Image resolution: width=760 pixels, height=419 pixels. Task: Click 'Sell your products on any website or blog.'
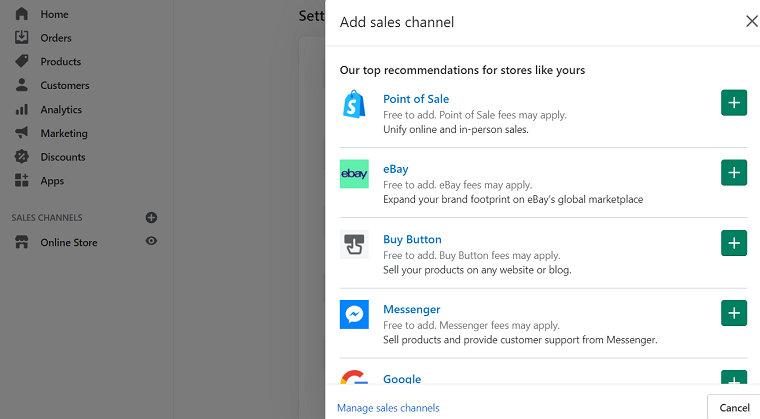pyautogui.click(x=477, y=270)
